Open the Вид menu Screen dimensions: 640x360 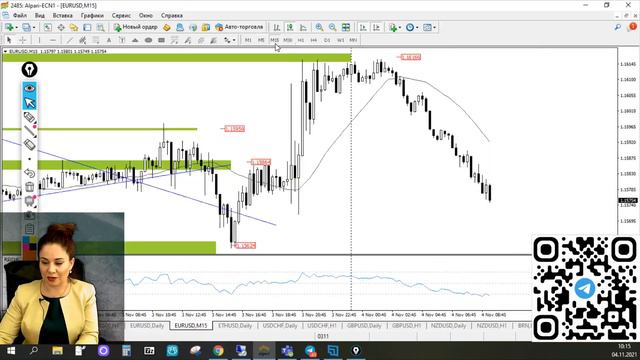coord(40,16)
